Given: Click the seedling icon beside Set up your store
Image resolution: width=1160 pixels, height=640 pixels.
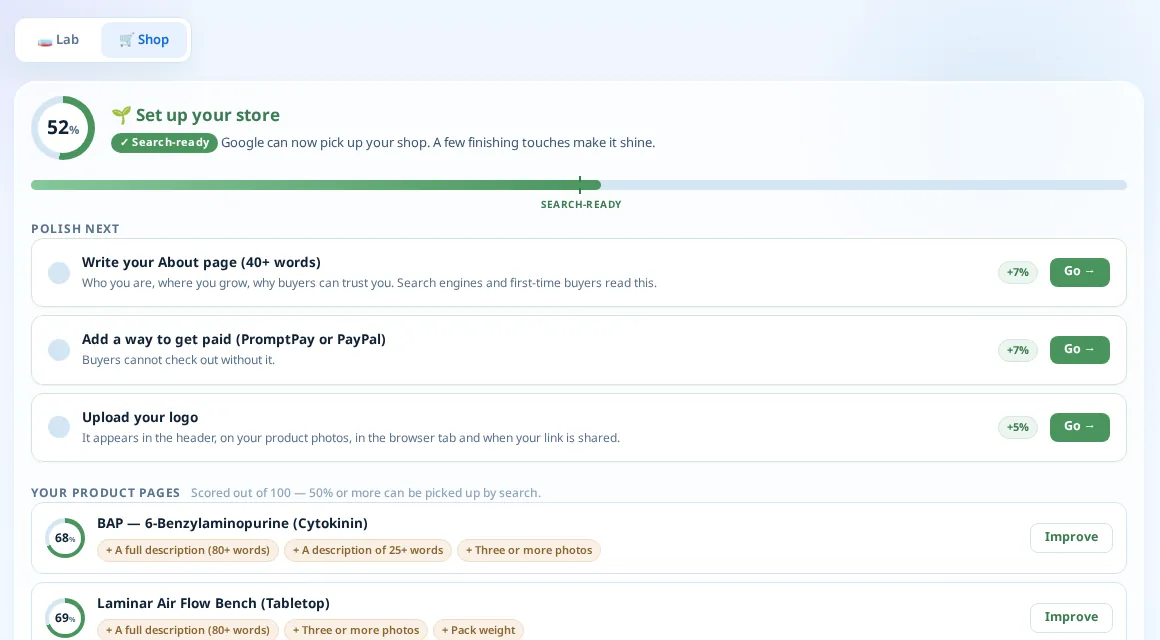Looking at the screenshot, I should [x=121, y=115].
